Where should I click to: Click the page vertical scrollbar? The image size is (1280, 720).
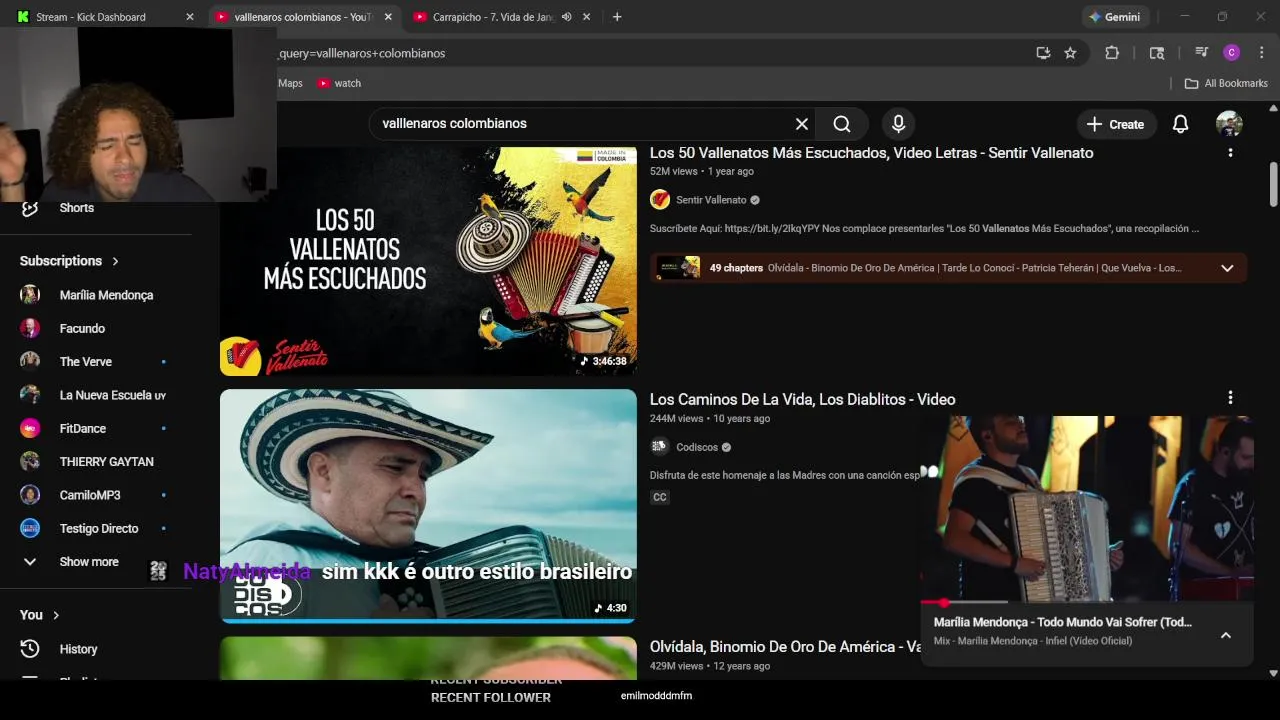(1273, 184)
